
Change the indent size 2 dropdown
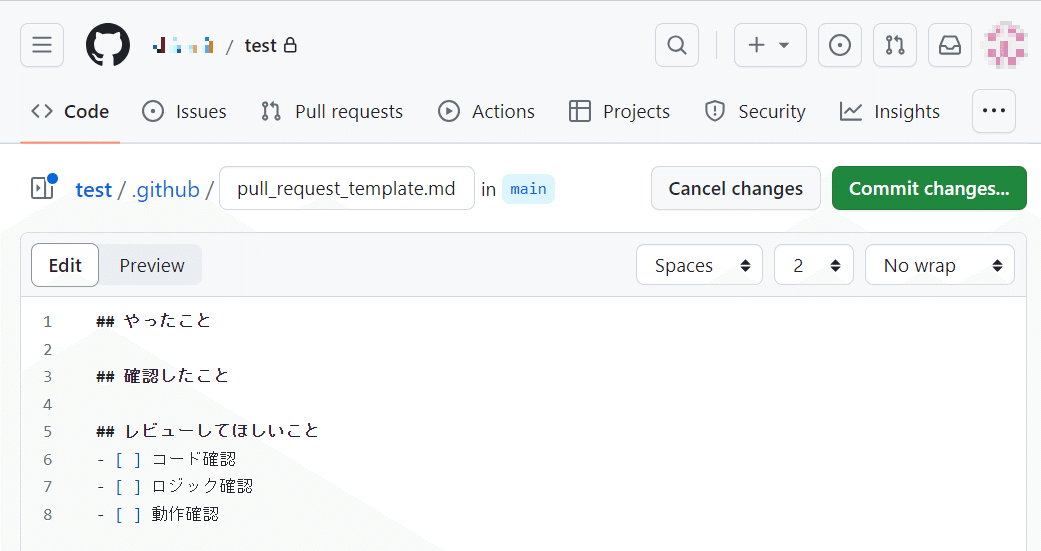814,265
